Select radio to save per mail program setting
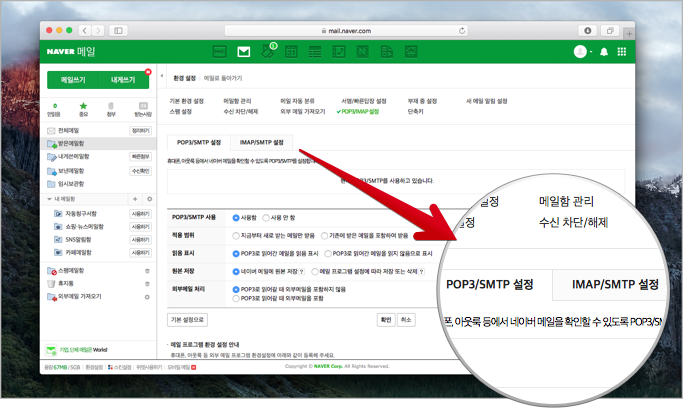The image size is (683, 408). pos(314,271)
